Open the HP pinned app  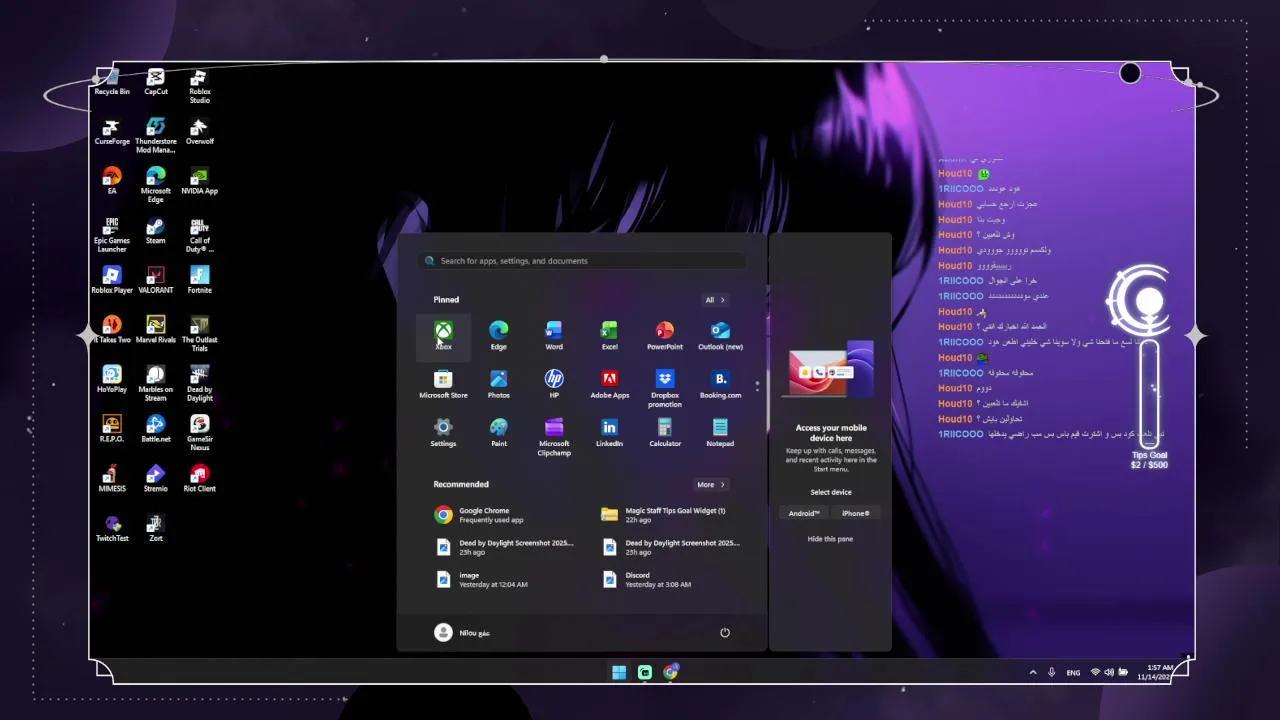554,384
